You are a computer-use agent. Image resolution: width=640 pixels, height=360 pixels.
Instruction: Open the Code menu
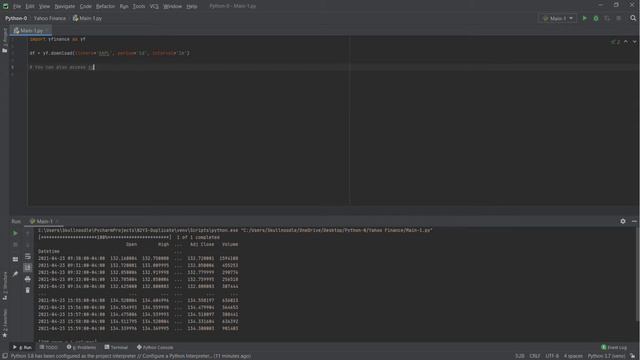(x=85, y=6)
